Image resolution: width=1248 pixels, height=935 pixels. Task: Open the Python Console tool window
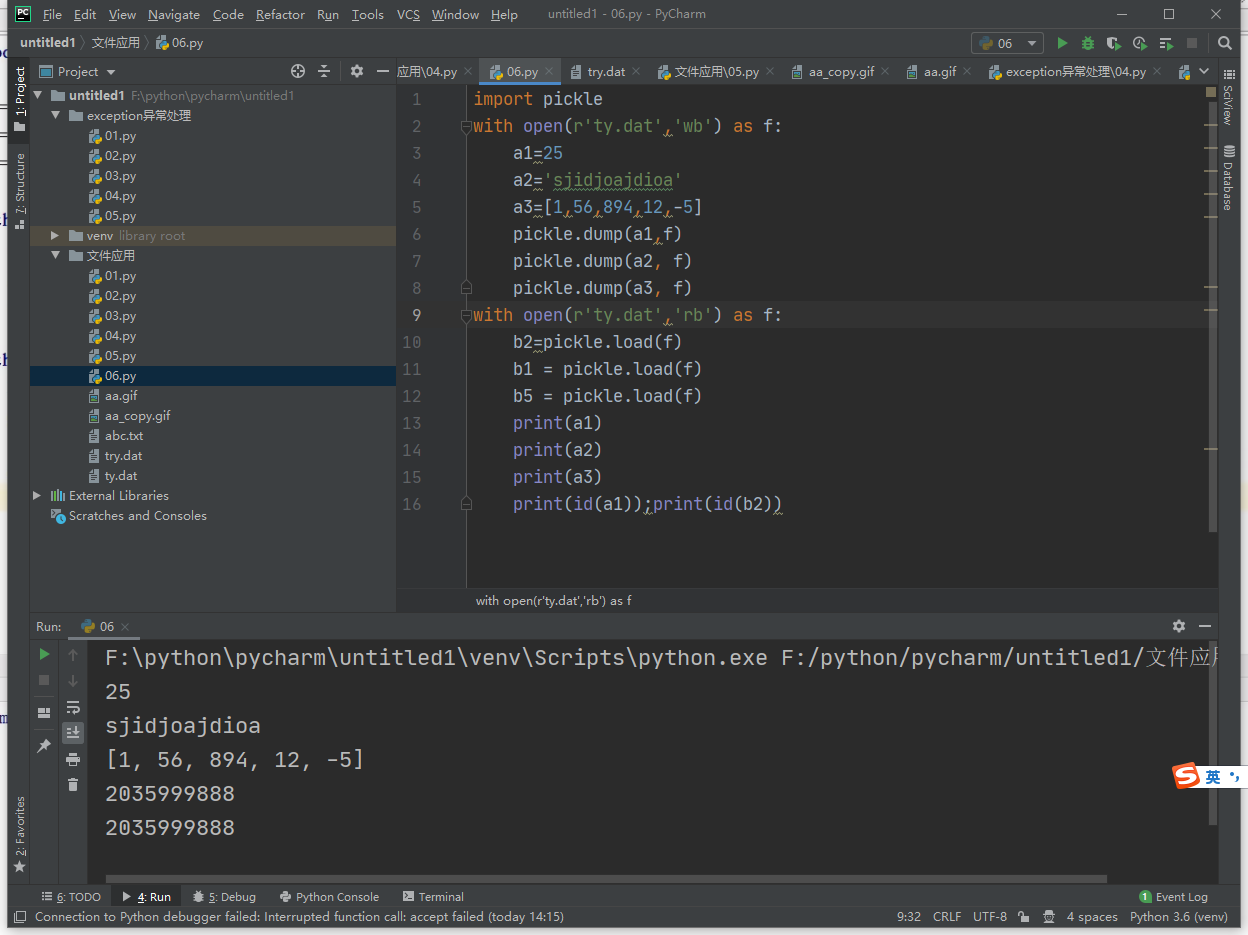(x=330, y=897)
